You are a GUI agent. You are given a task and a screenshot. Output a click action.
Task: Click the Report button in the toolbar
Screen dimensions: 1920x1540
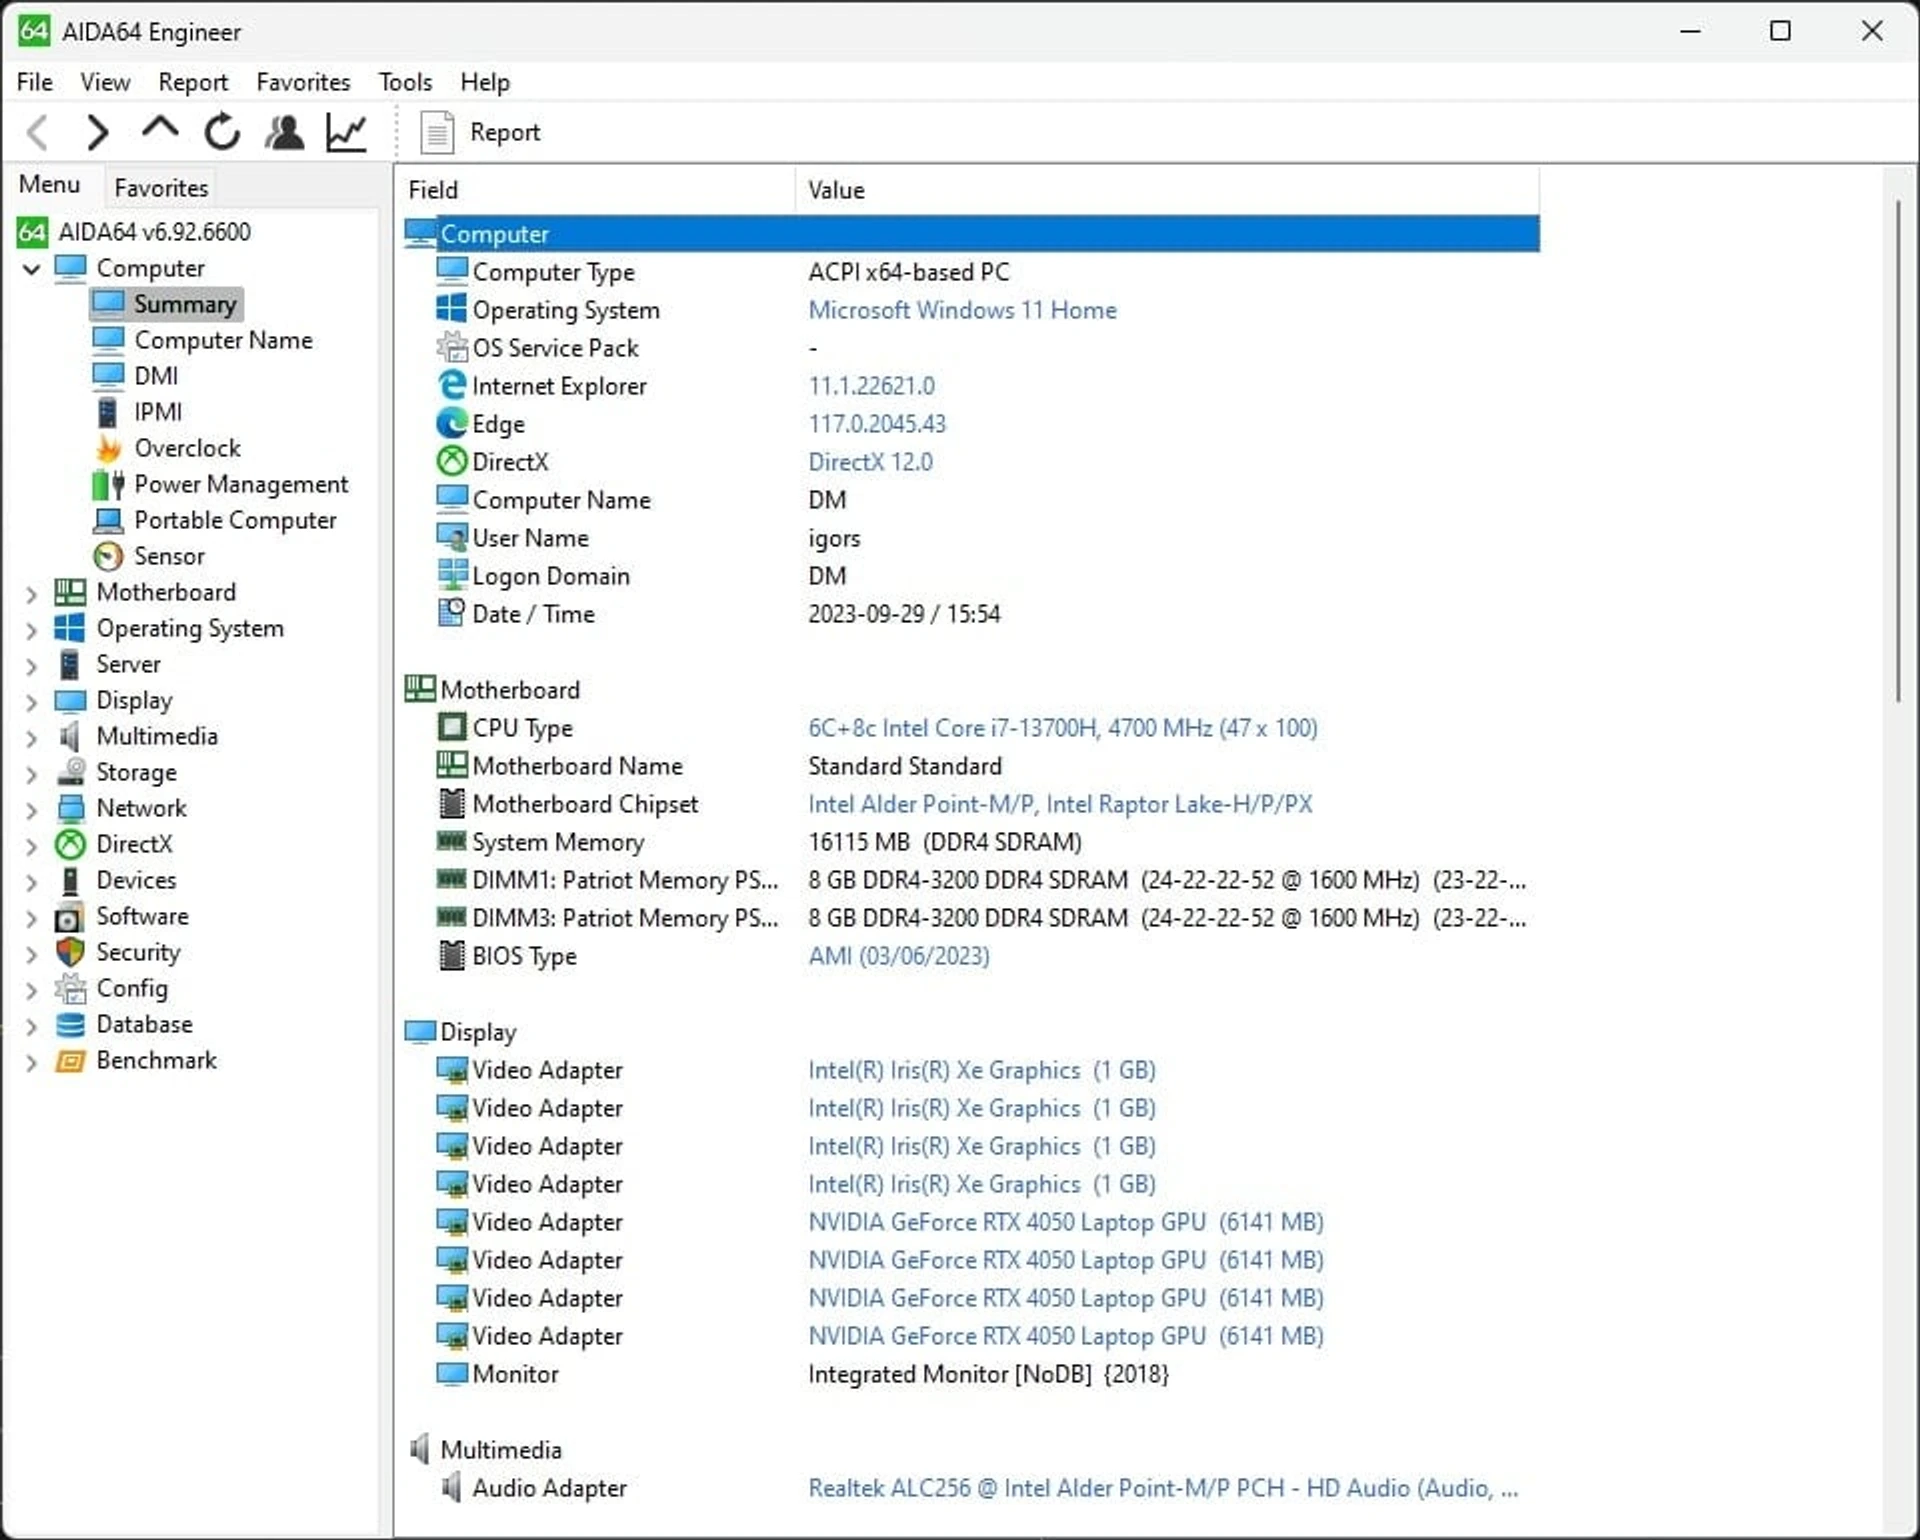coord(481,132)
